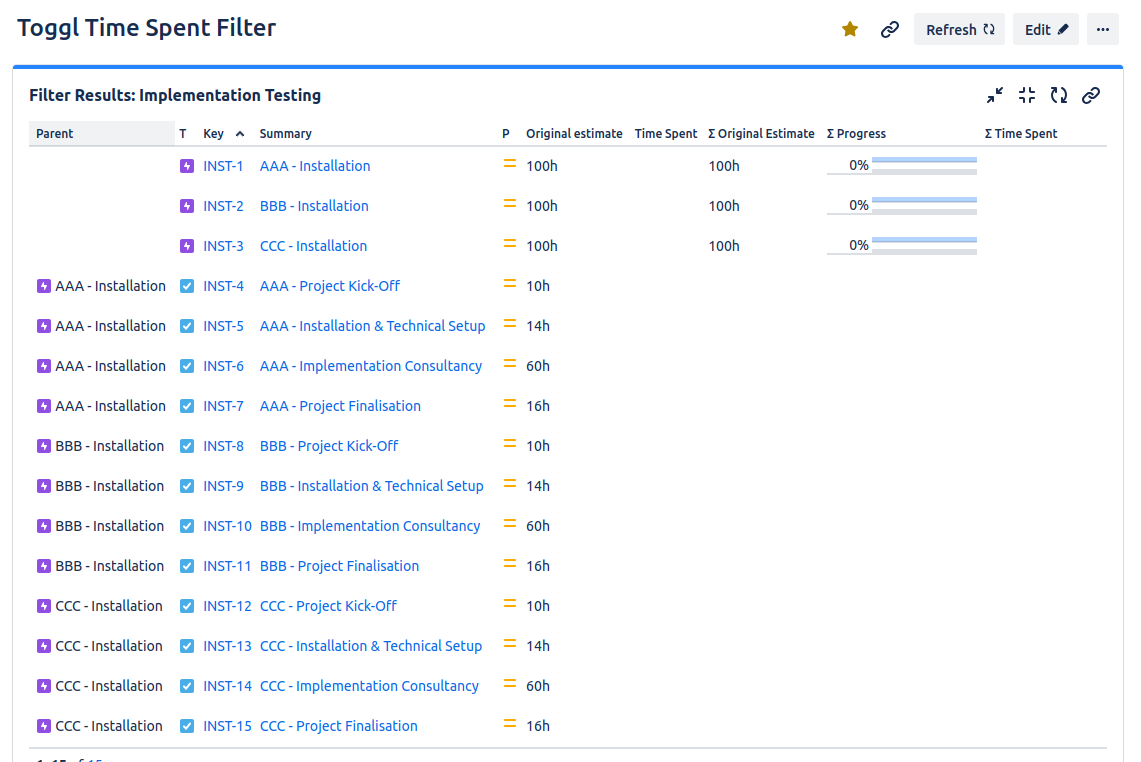Click 0% progress value for INST-3

point(859,245)
